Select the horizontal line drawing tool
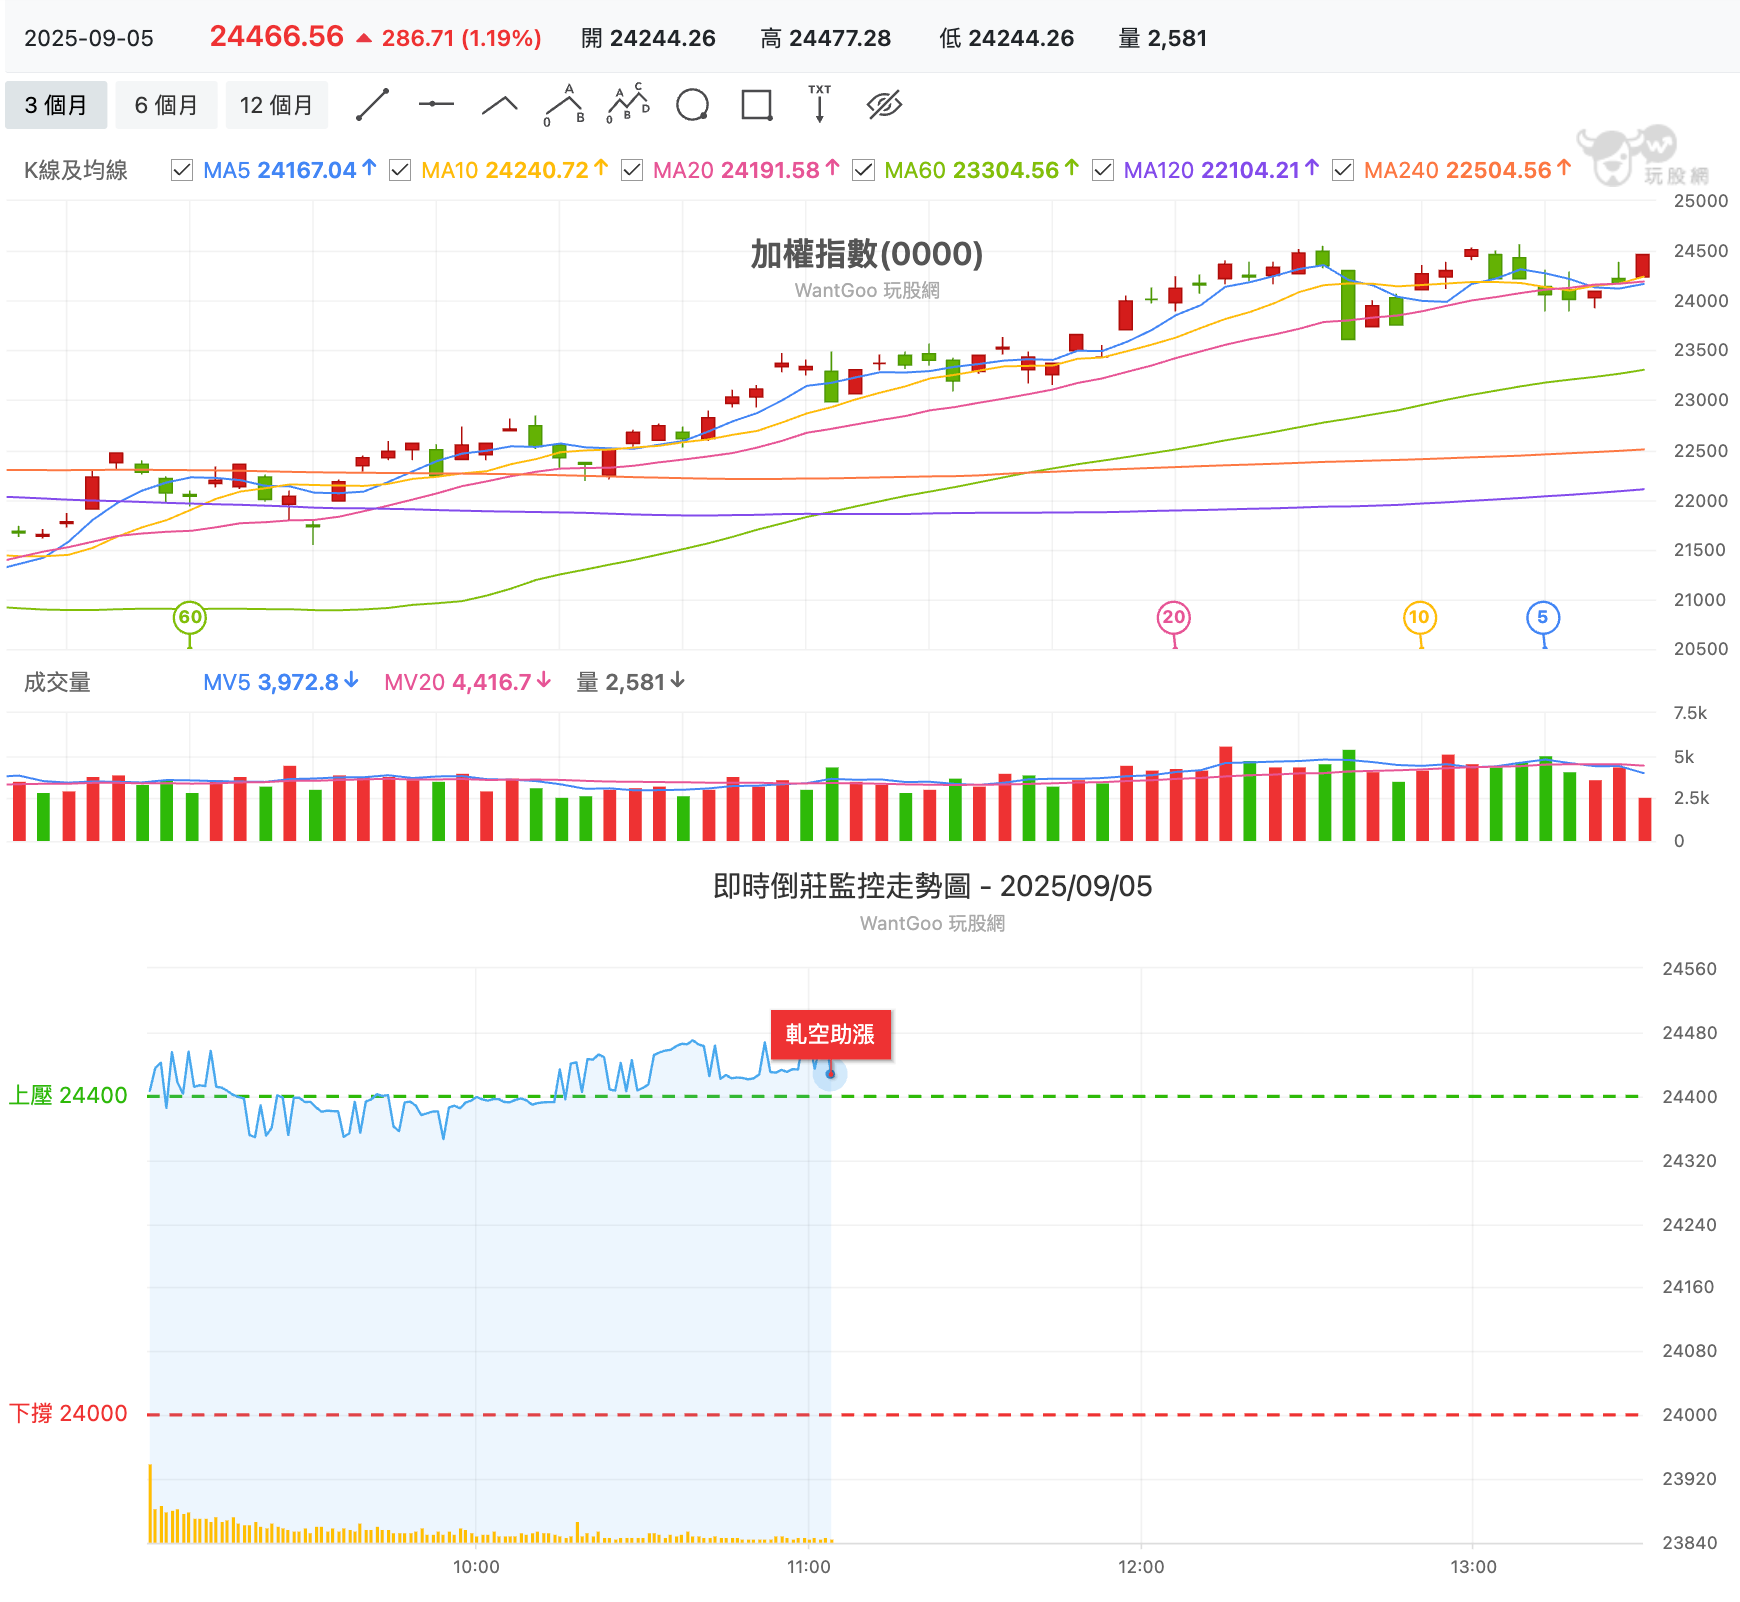Image resolution: width=1740 pixels, height=1602 pixels. click(x=436, y=104)
